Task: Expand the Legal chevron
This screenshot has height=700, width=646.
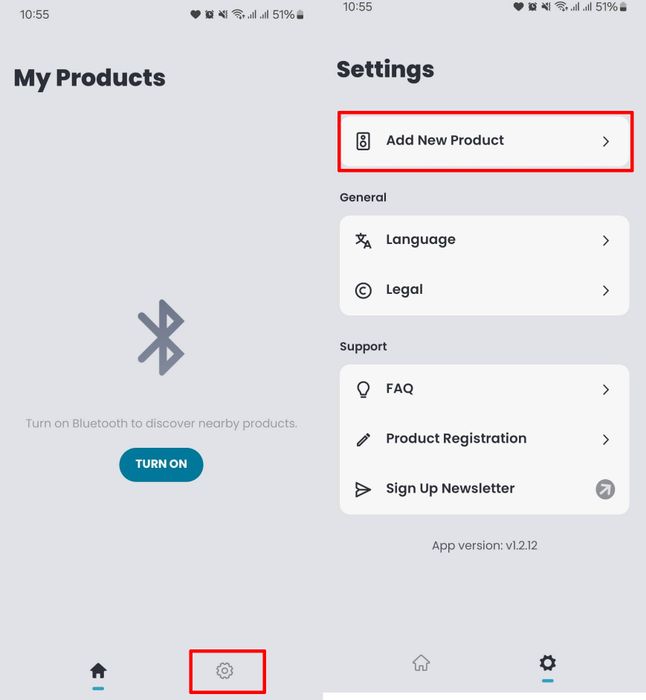Action: [x=605, y=291]
